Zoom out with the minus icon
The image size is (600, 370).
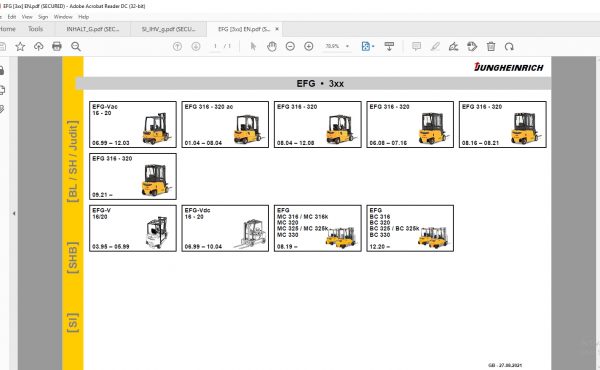290,47
